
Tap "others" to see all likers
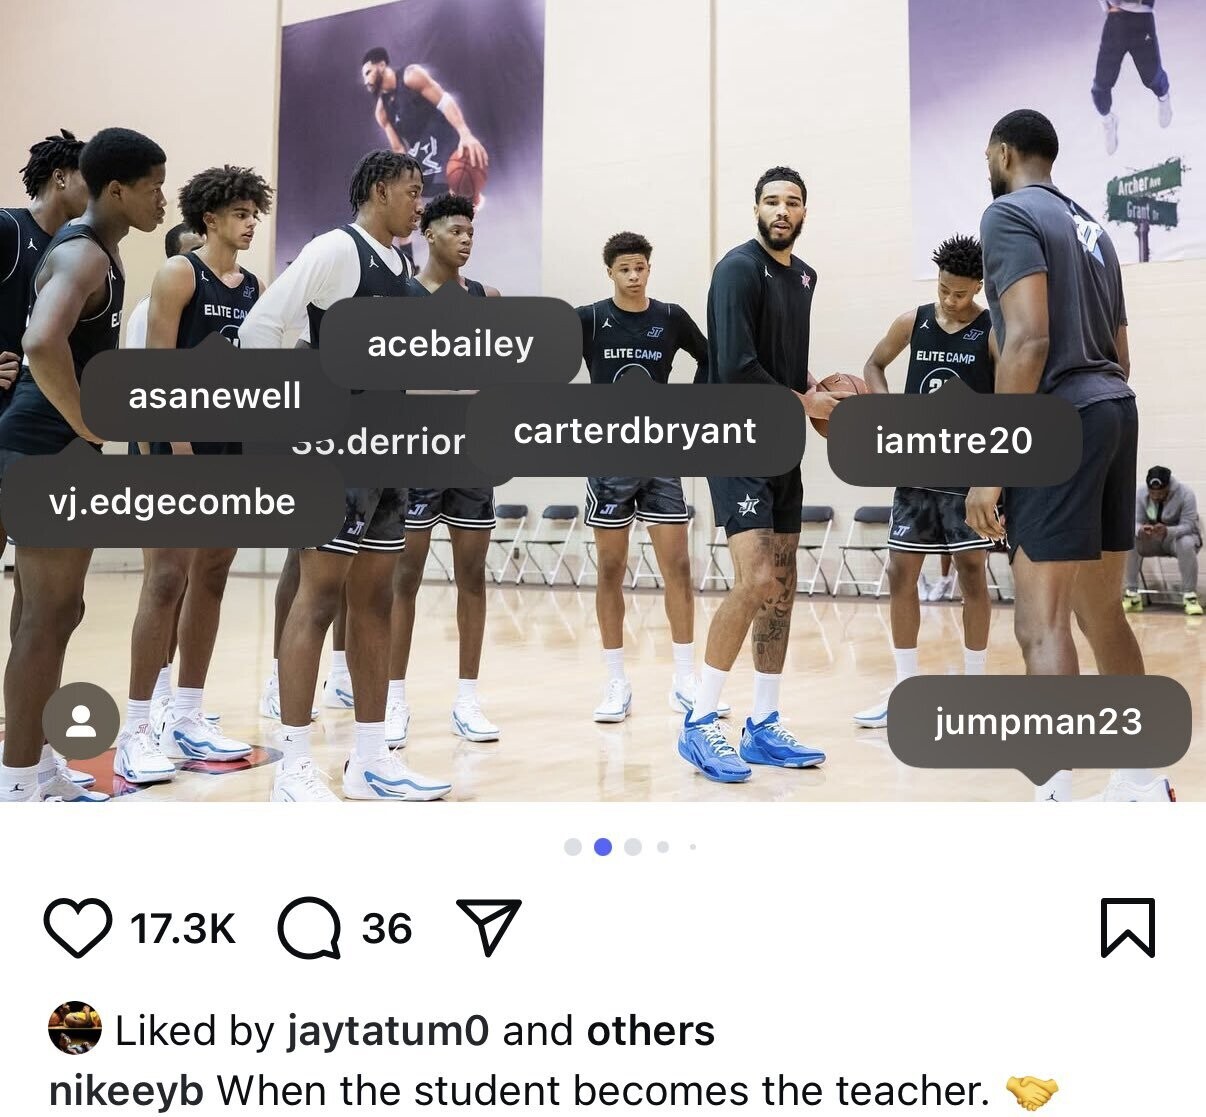651,1031
